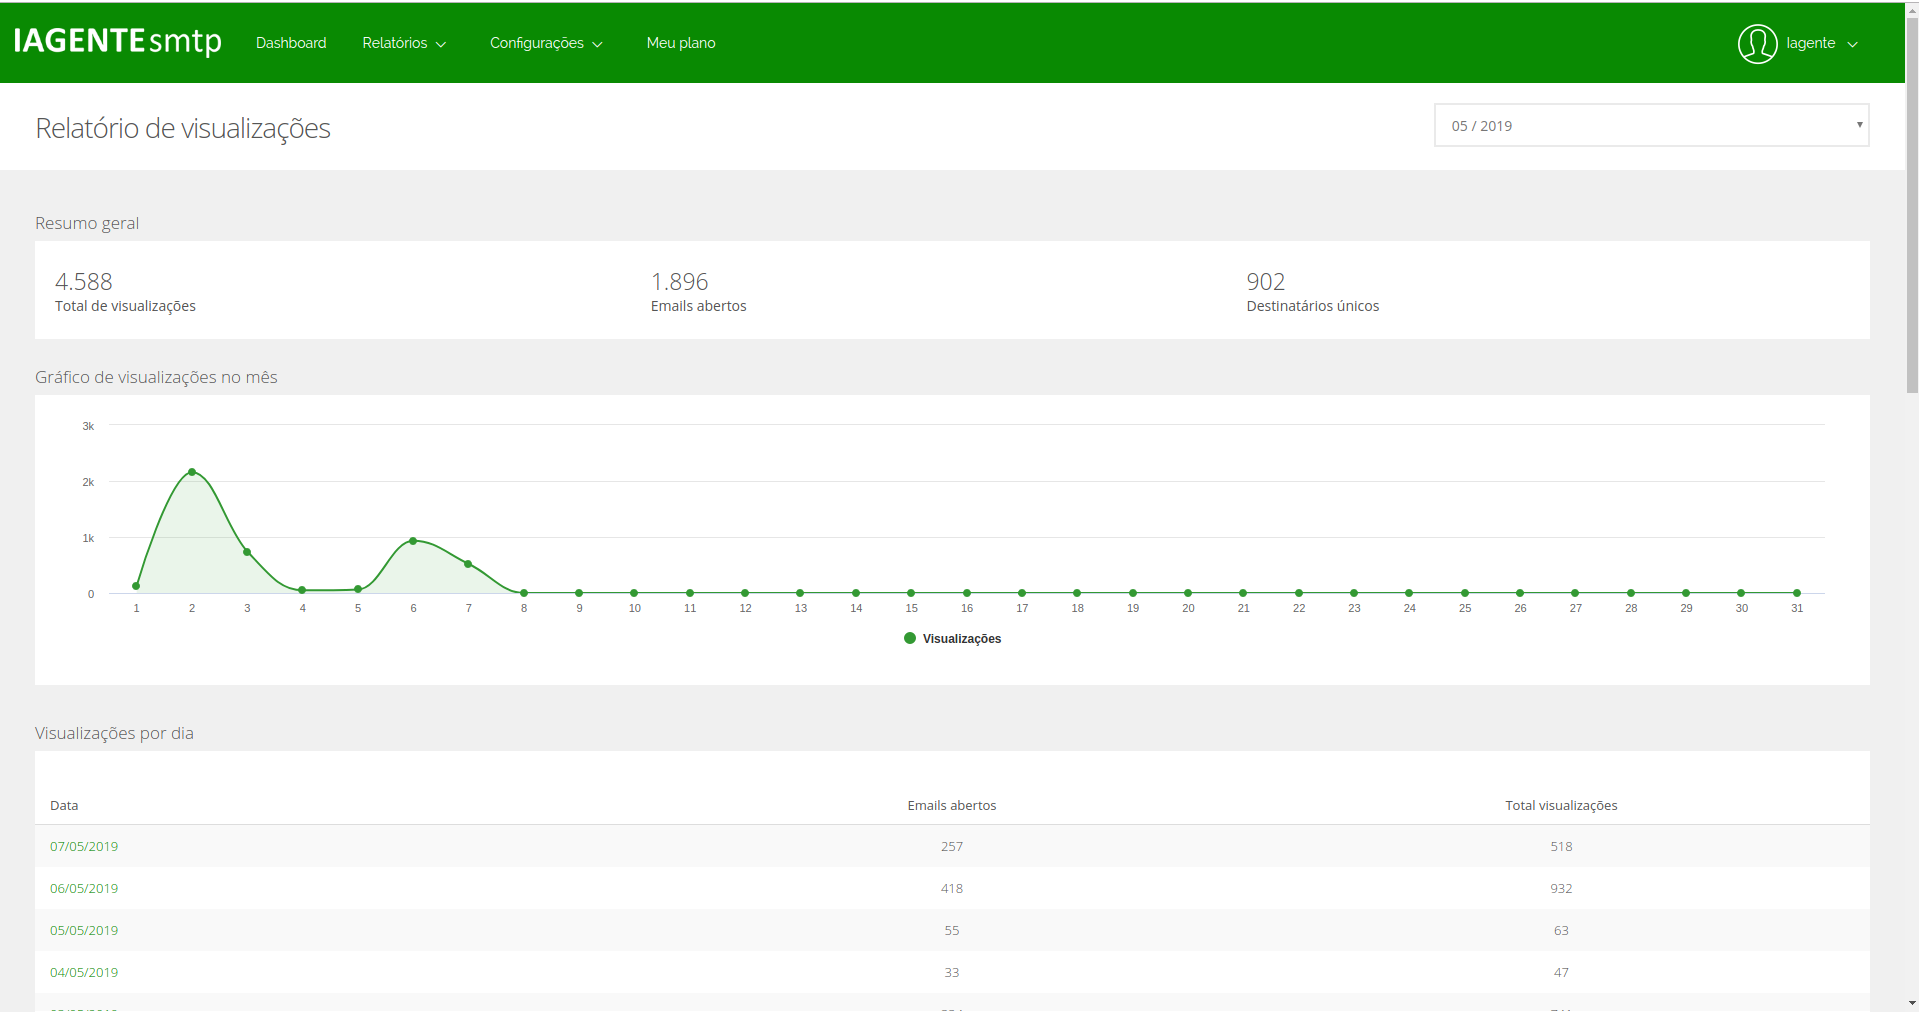Open the 06/05/2019 report link
Screen dimensions: 1919x1012
point(84,888)
